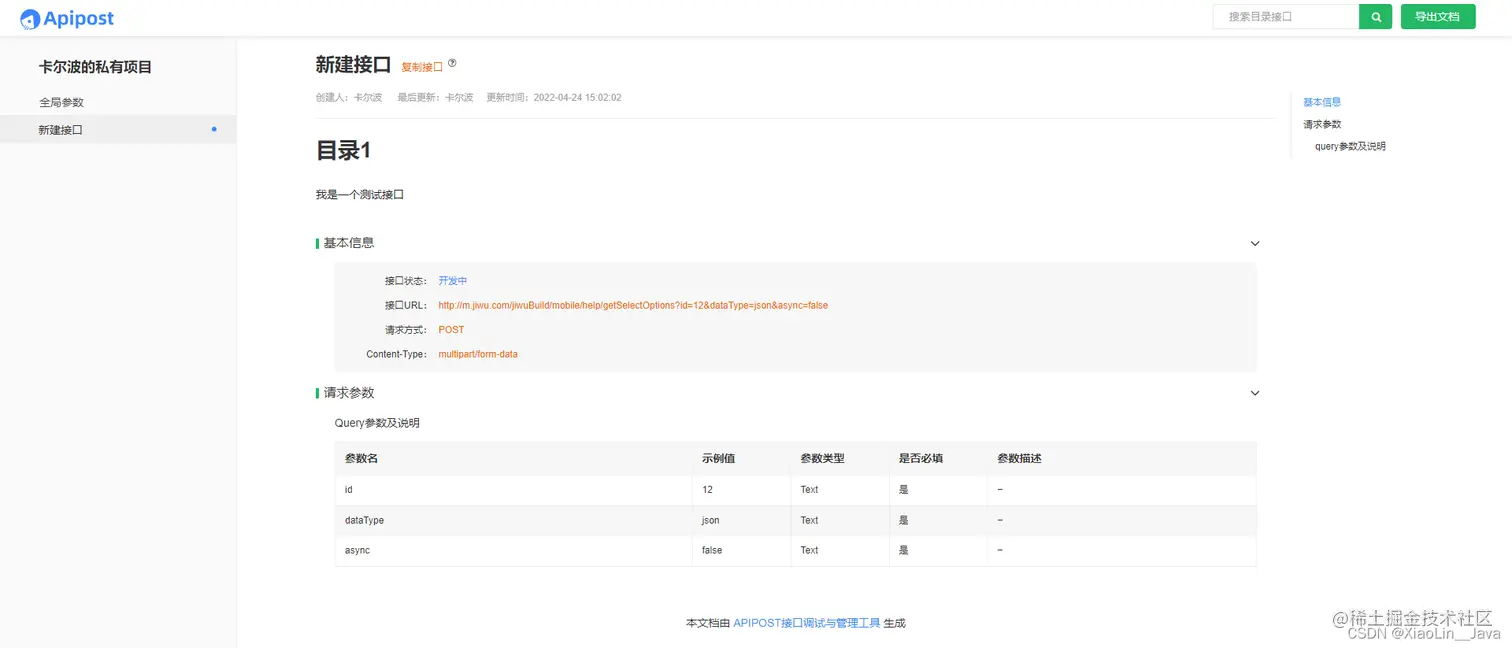Click the multipart/form-data content type value
The width and height of the screenshot is (1512, 648).
point(478,354)
